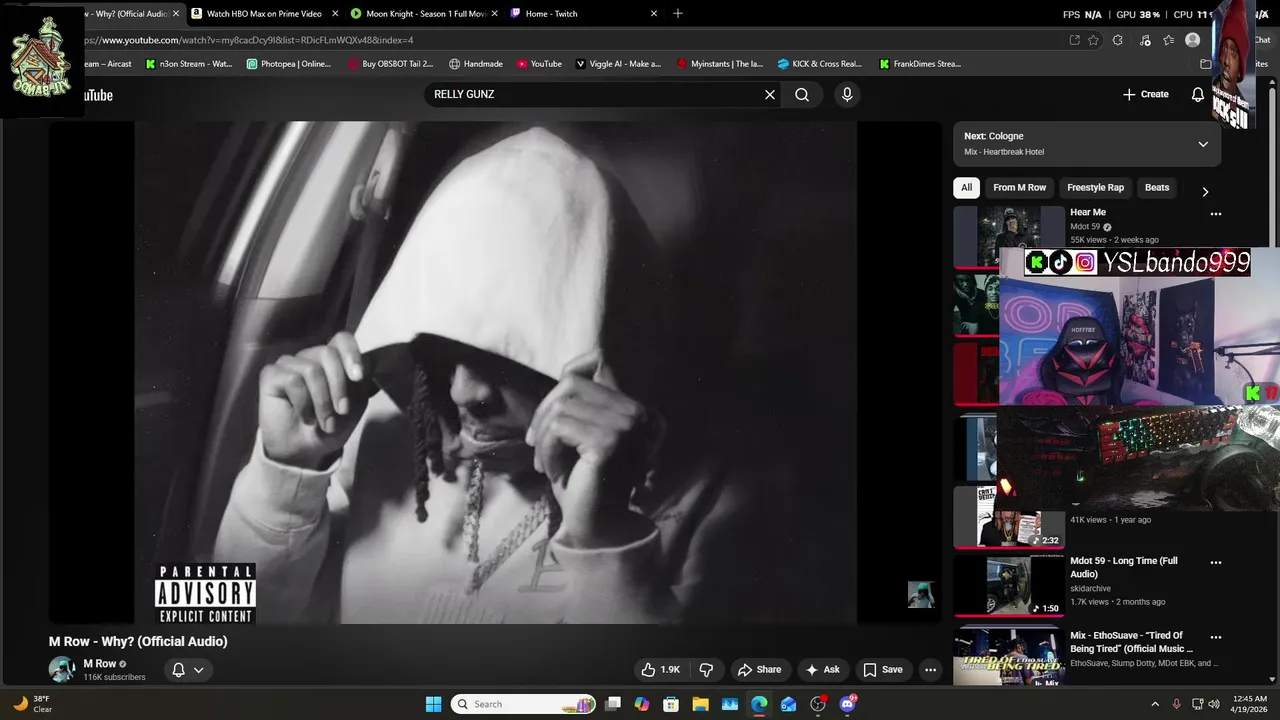The width and height of the screenshot is (1280, 720).
Task: Open YouTube notifications bell in the header
Action: 1197,94
